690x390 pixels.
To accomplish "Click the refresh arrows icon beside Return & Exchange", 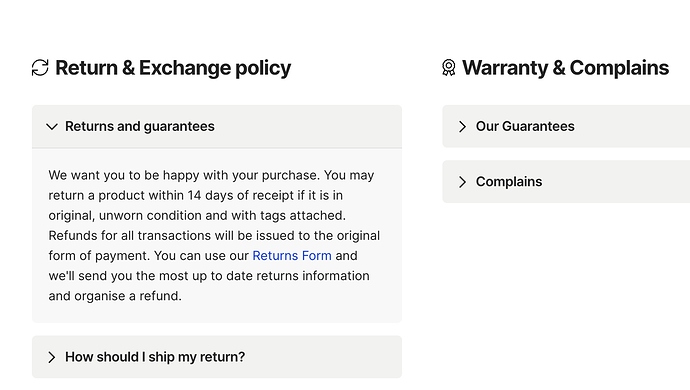I will coord(40,68).
